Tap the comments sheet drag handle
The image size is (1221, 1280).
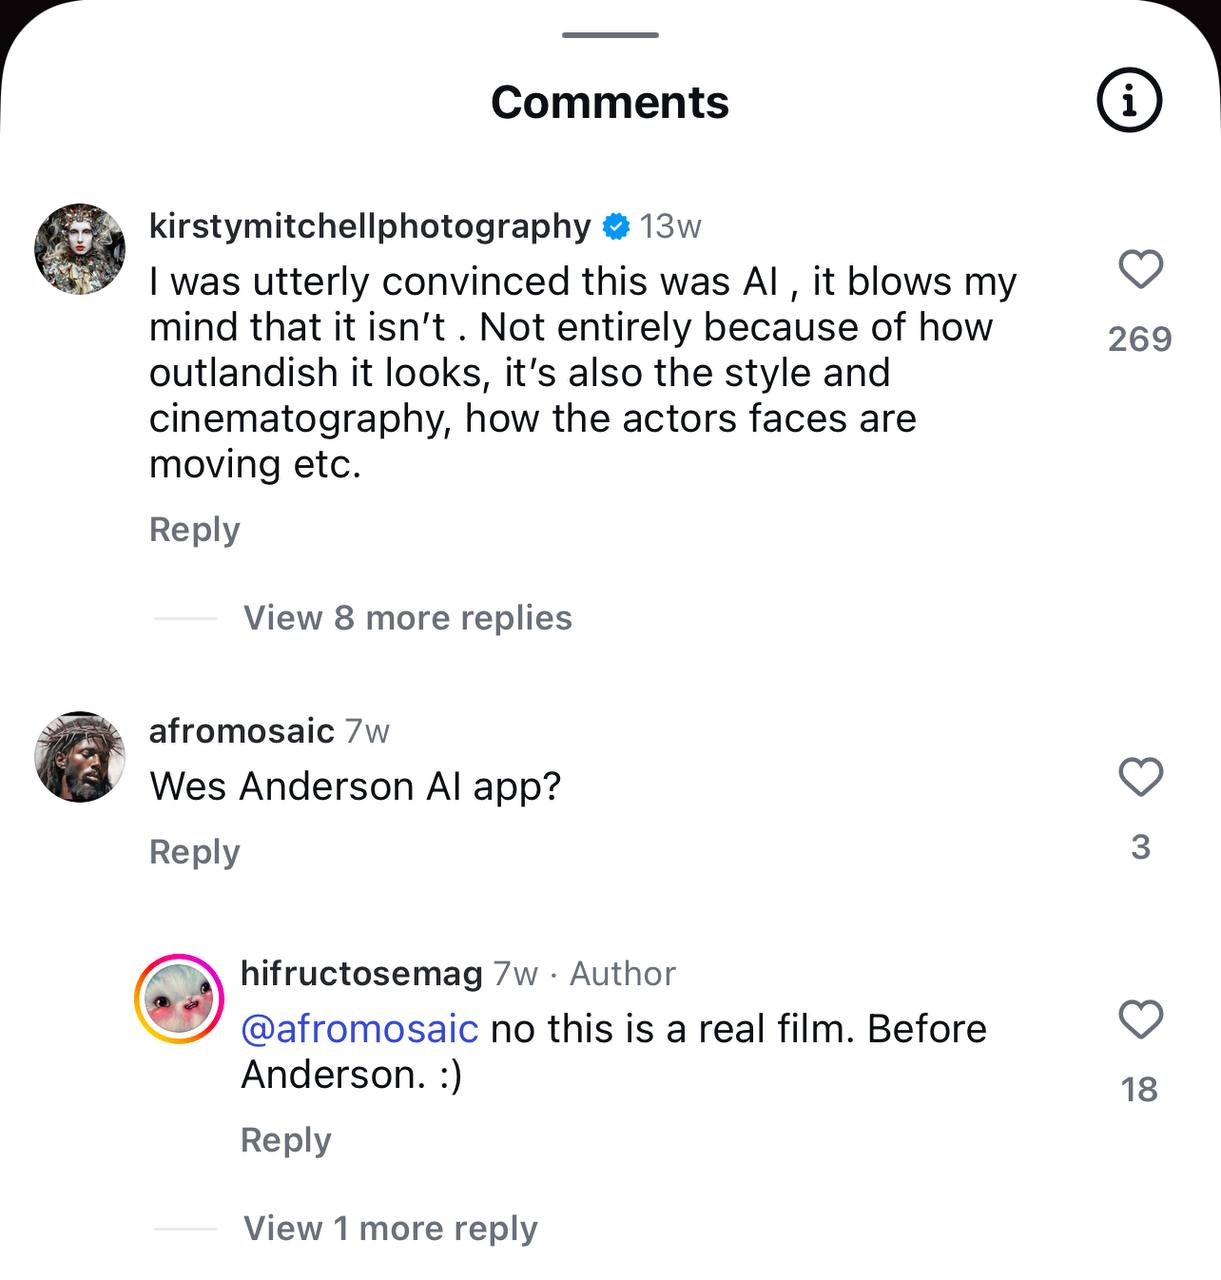(x=610, y=35)
